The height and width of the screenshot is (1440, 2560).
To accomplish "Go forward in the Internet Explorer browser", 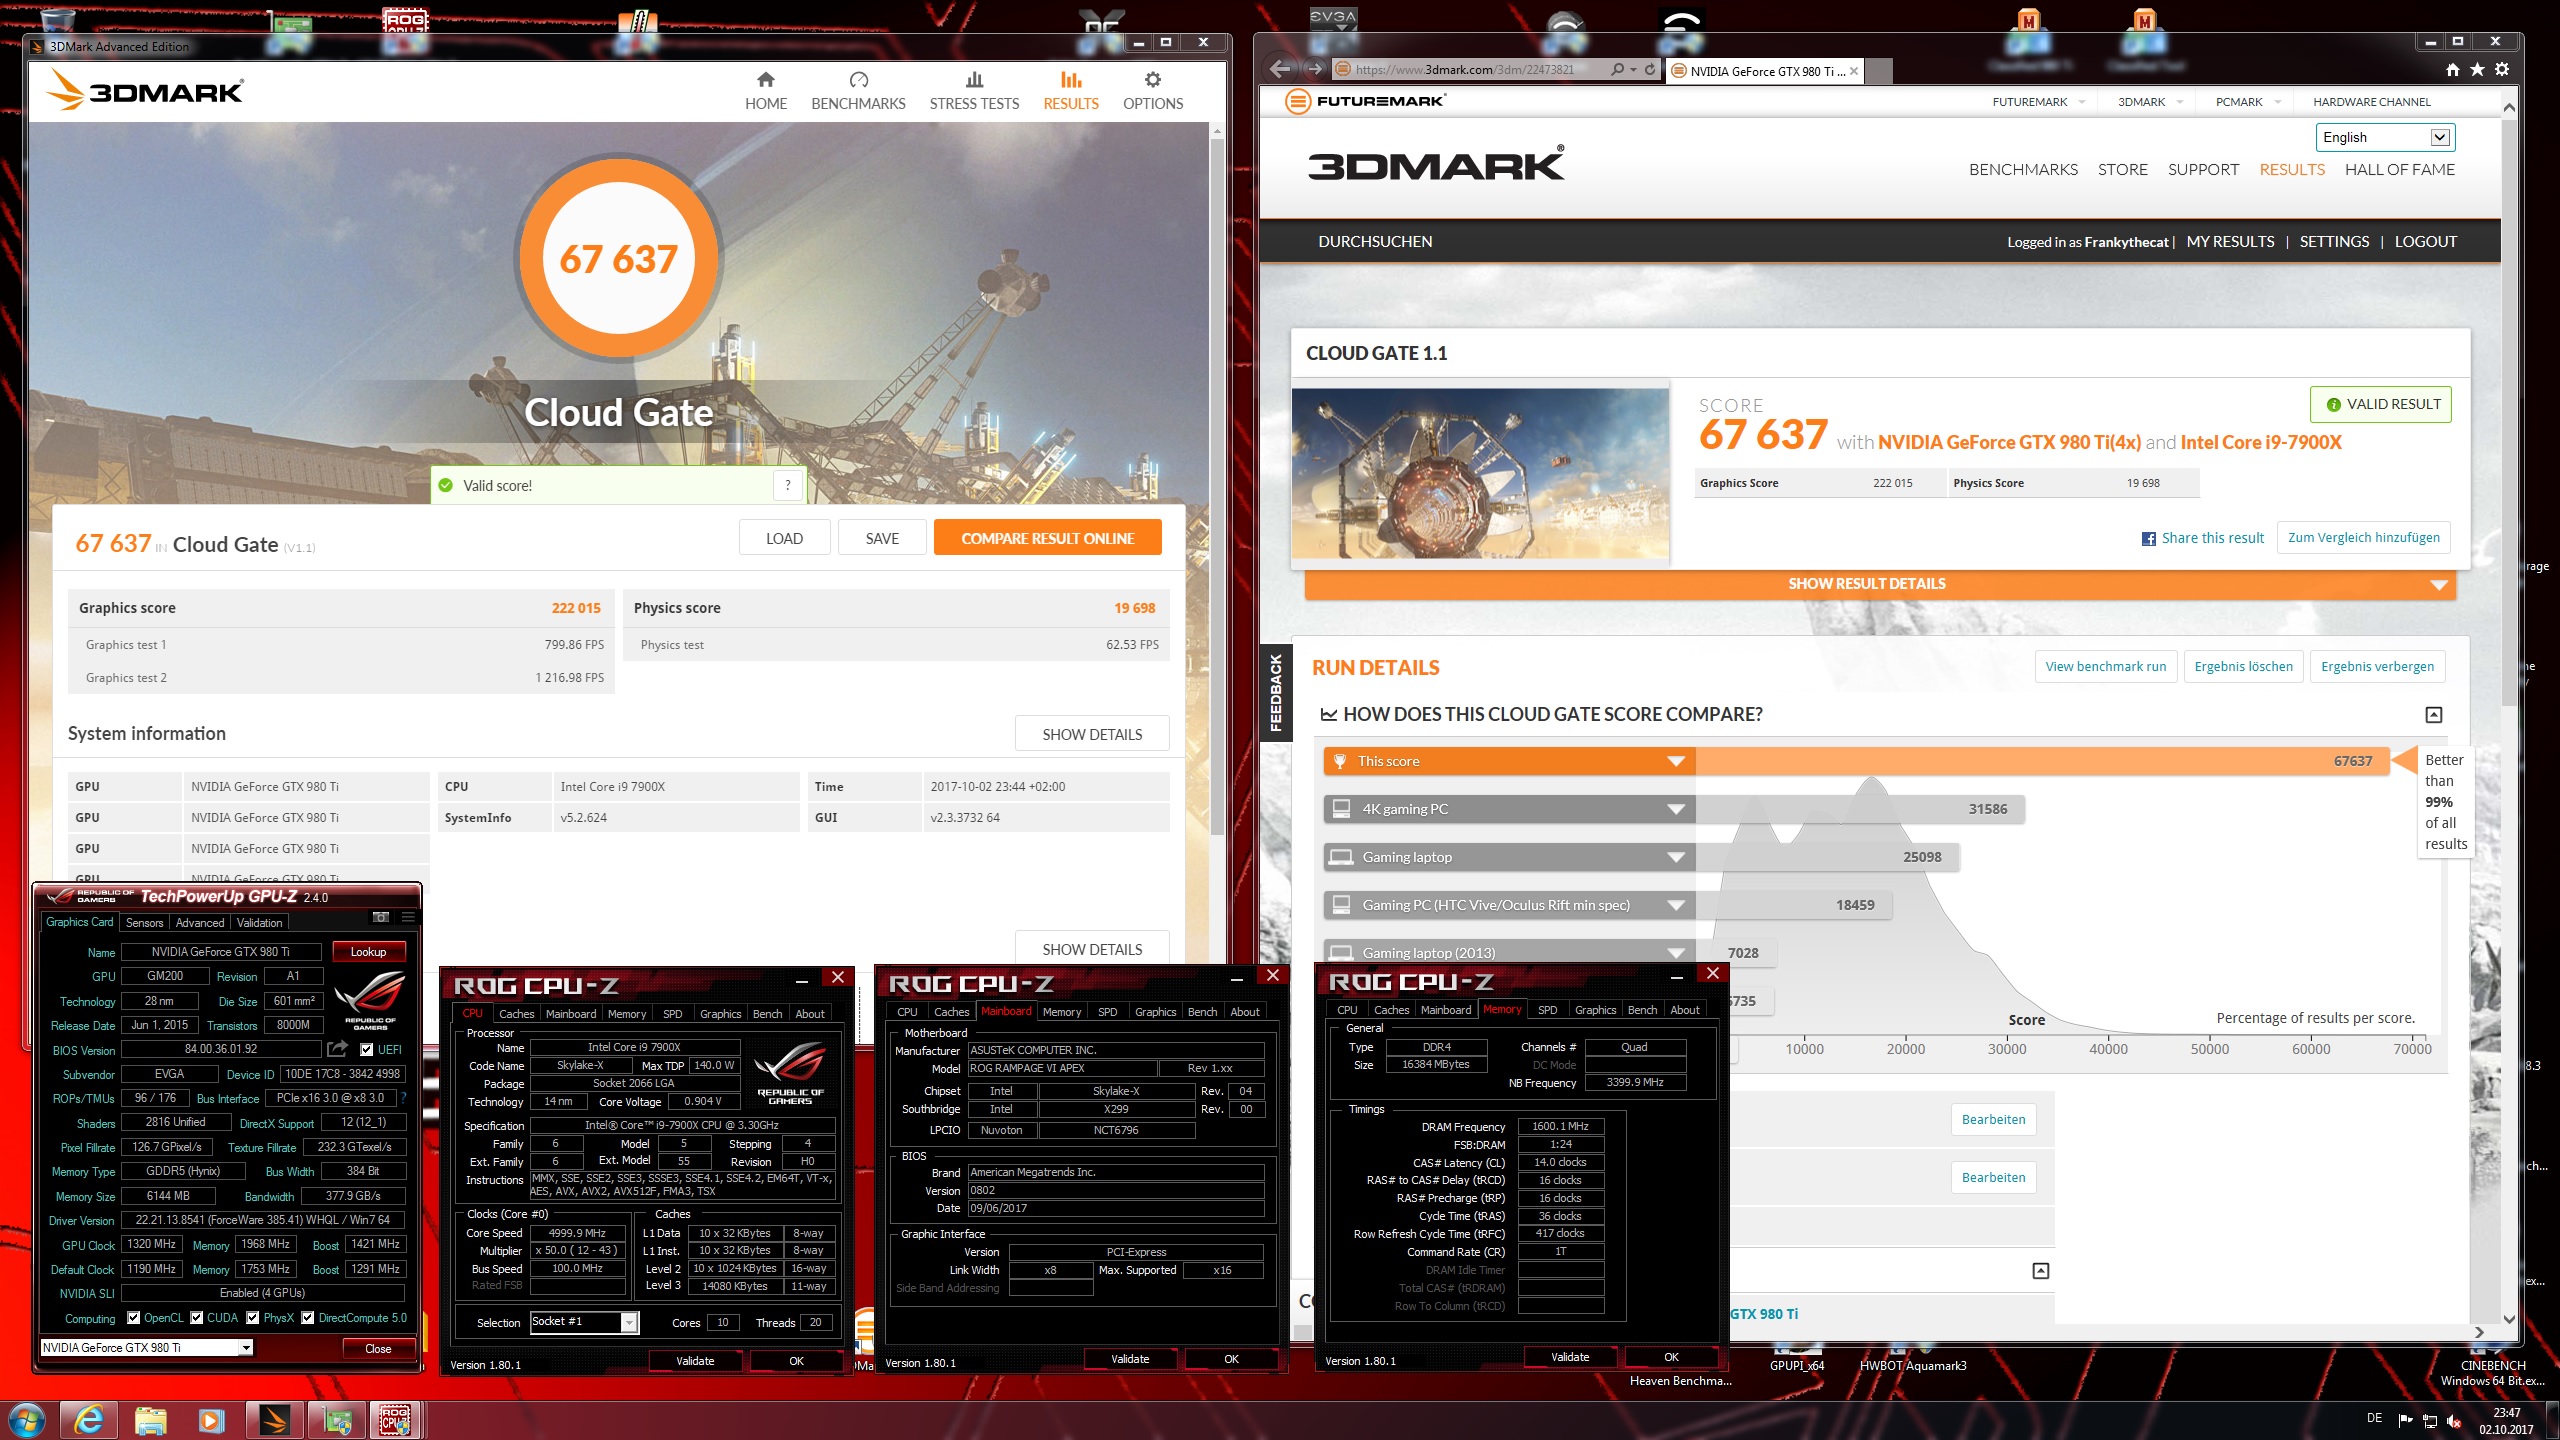I will [1315, 69].
